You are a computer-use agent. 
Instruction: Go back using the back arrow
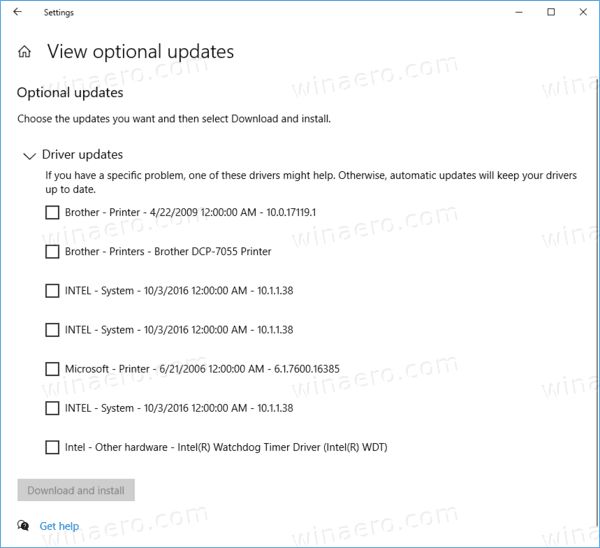(x=18, y=12)
